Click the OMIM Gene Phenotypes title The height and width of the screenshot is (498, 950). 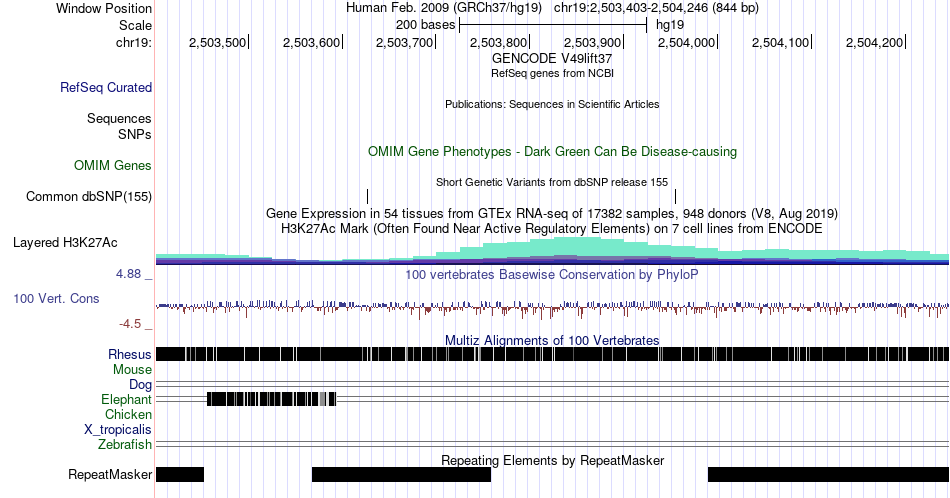tap(553, 151)
